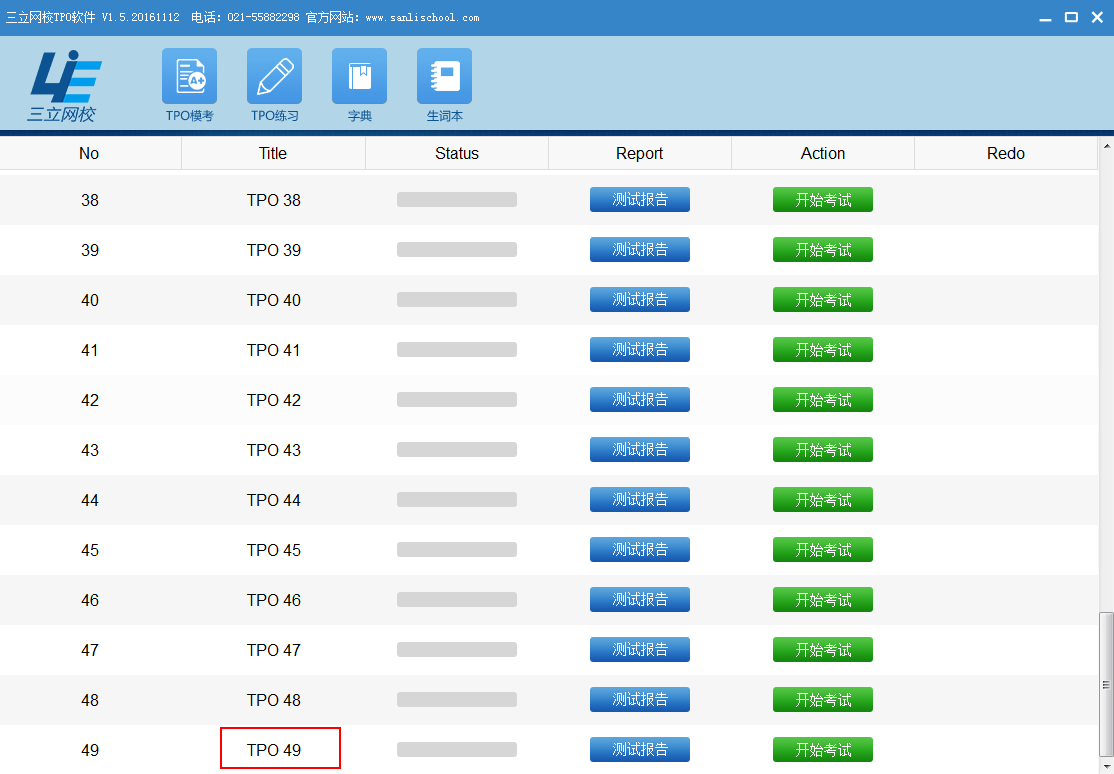Start exam 开始考试 for TPO 46
1114x774 pixels.
[x=823, y=599]
